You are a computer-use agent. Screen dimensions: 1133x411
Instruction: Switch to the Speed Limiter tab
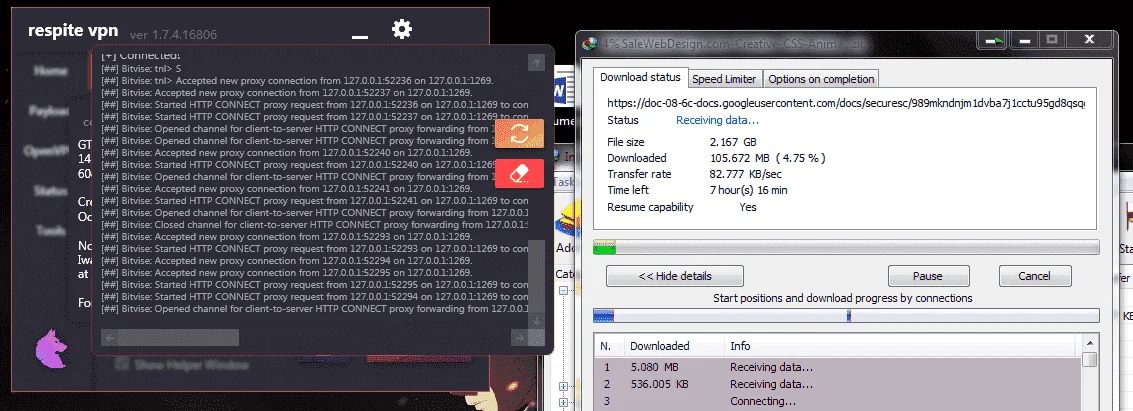tap(723, 79)
